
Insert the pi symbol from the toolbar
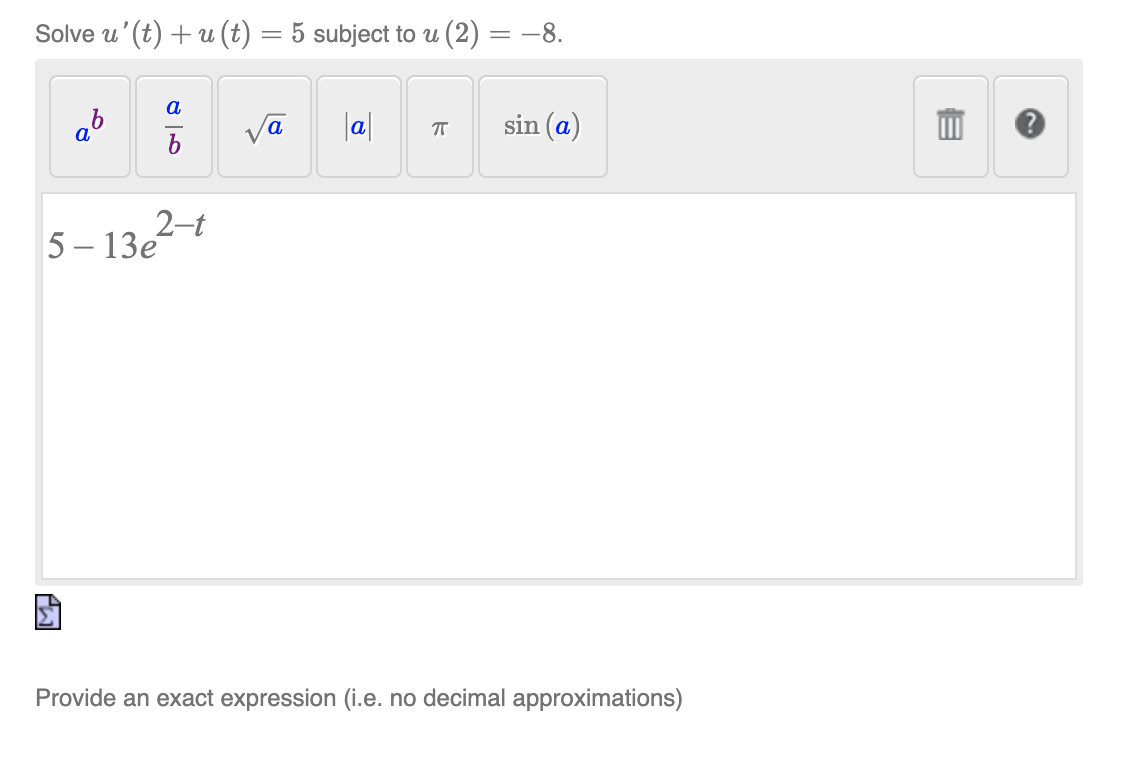(x=439, y=127)
